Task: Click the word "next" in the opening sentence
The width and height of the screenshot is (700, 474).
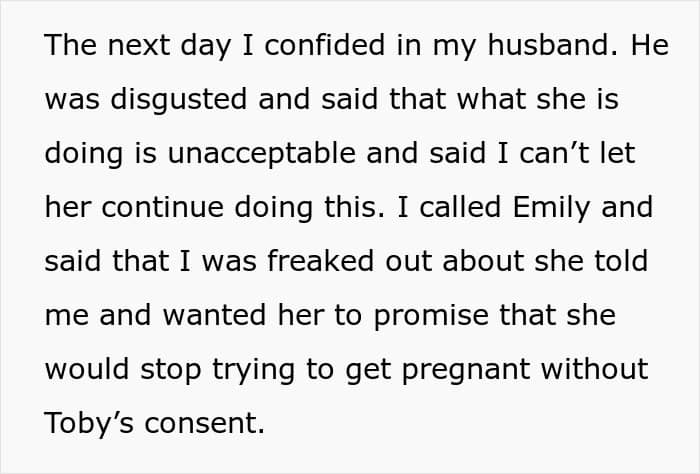Action: click(138, 45)
